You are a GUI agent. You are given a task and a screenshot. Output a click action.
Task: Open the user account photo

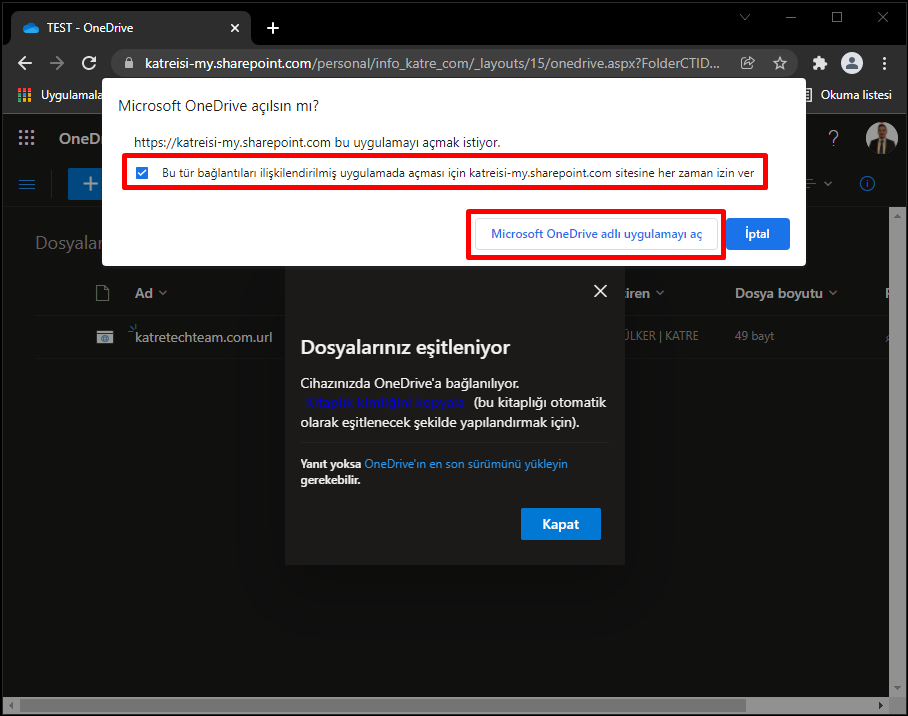[881, 138]
